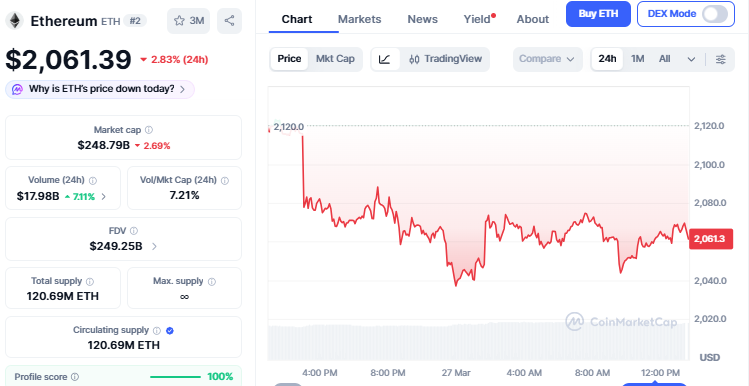This screenshot has width=749, height=386.
Task: Click the 2,120.0 opening price marker
Action: [289, 127]
